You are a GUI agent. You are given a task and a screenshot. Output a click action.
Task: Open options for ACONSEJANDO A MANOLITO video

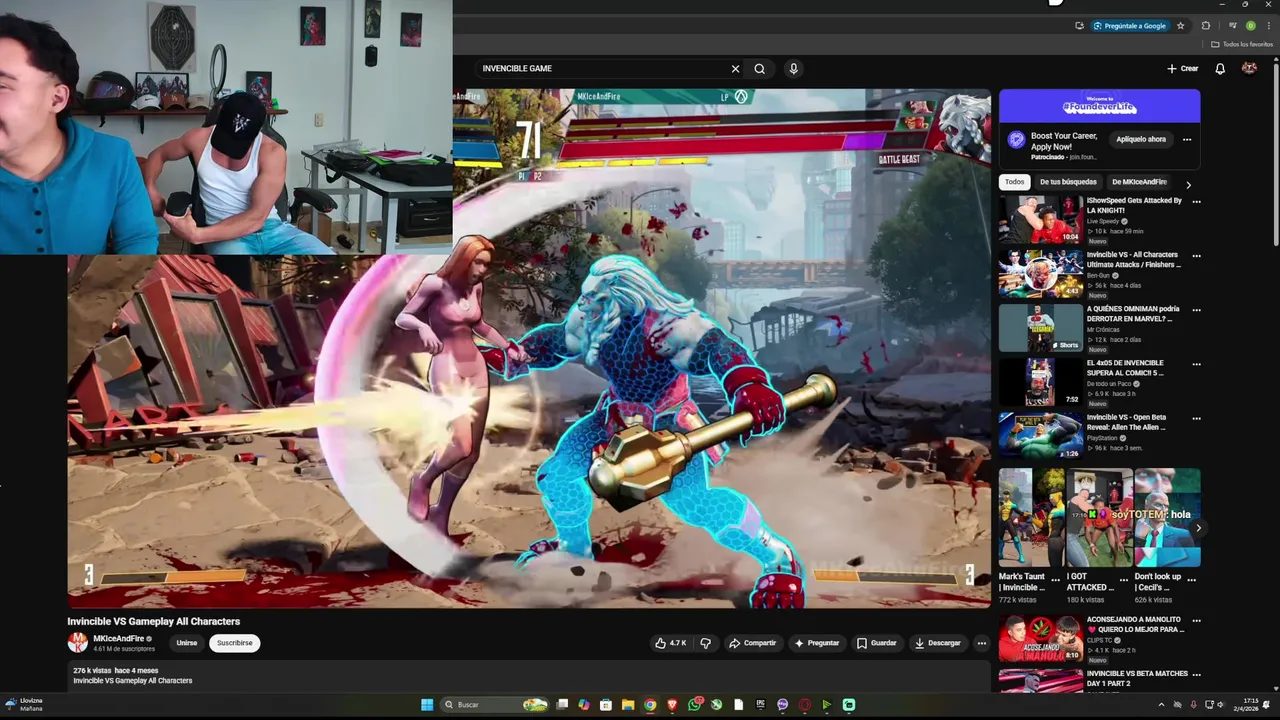pyautogui.click(x=1196, y=620)
